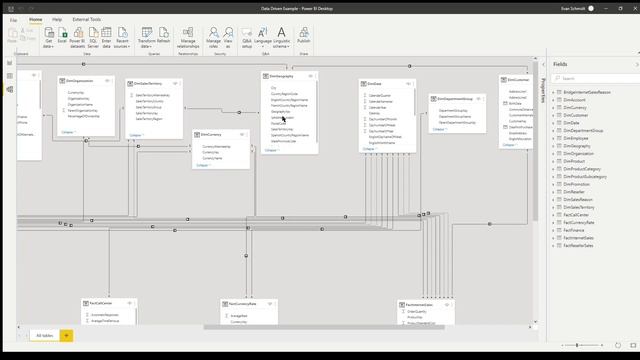Open the Enter data dialog
This screenshot has height=360, width=640.
106,38
